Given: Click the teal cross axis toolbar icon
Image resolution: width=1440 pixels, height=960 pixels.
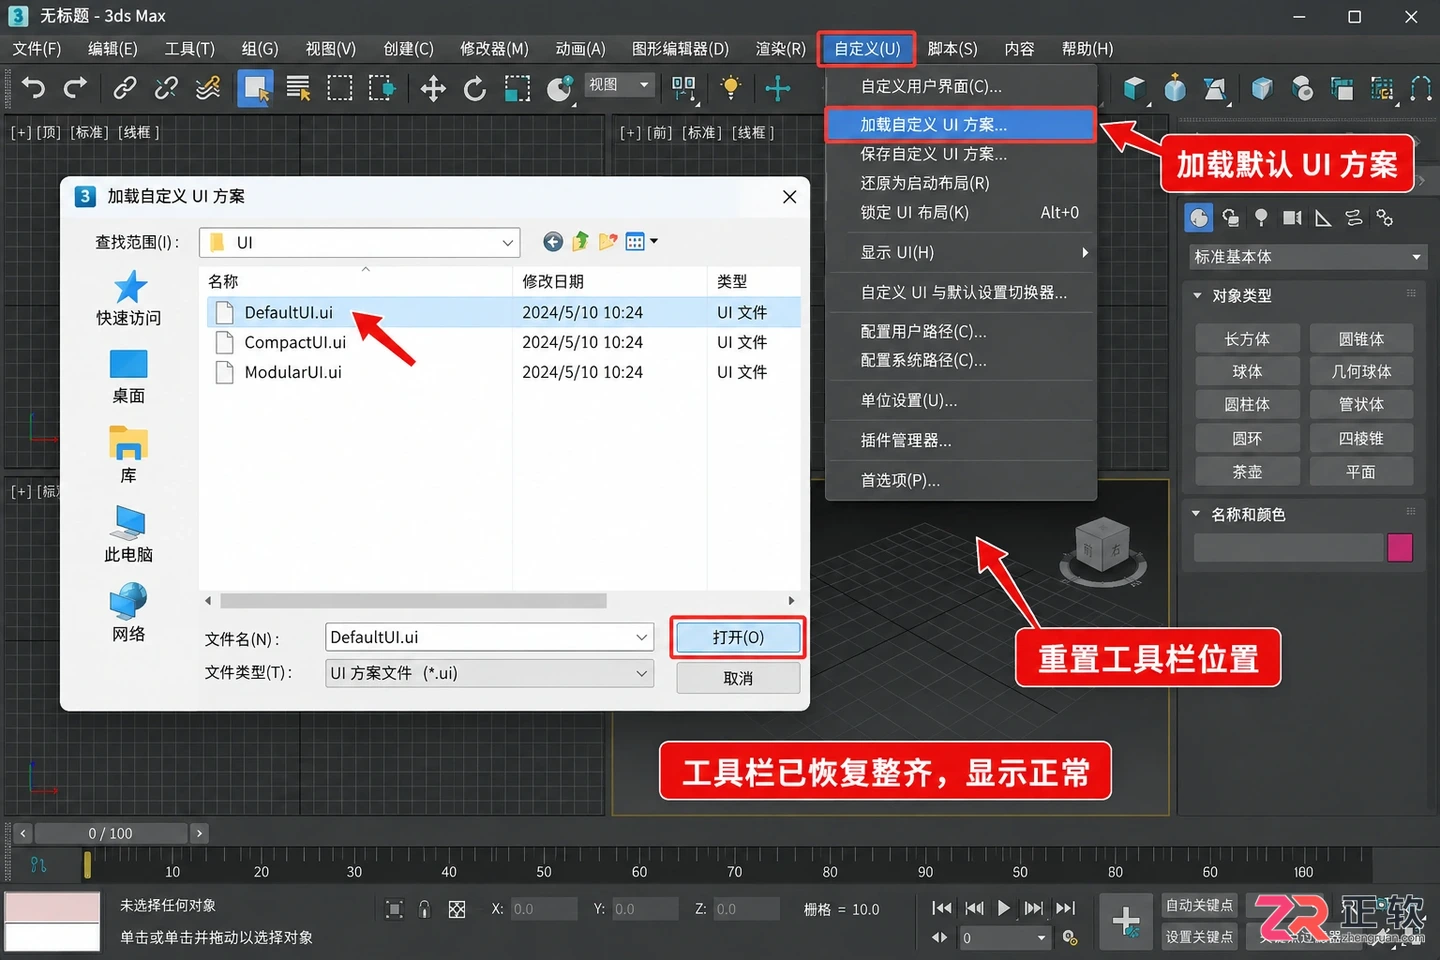Looking at the screenshot, I should [778, 88].
